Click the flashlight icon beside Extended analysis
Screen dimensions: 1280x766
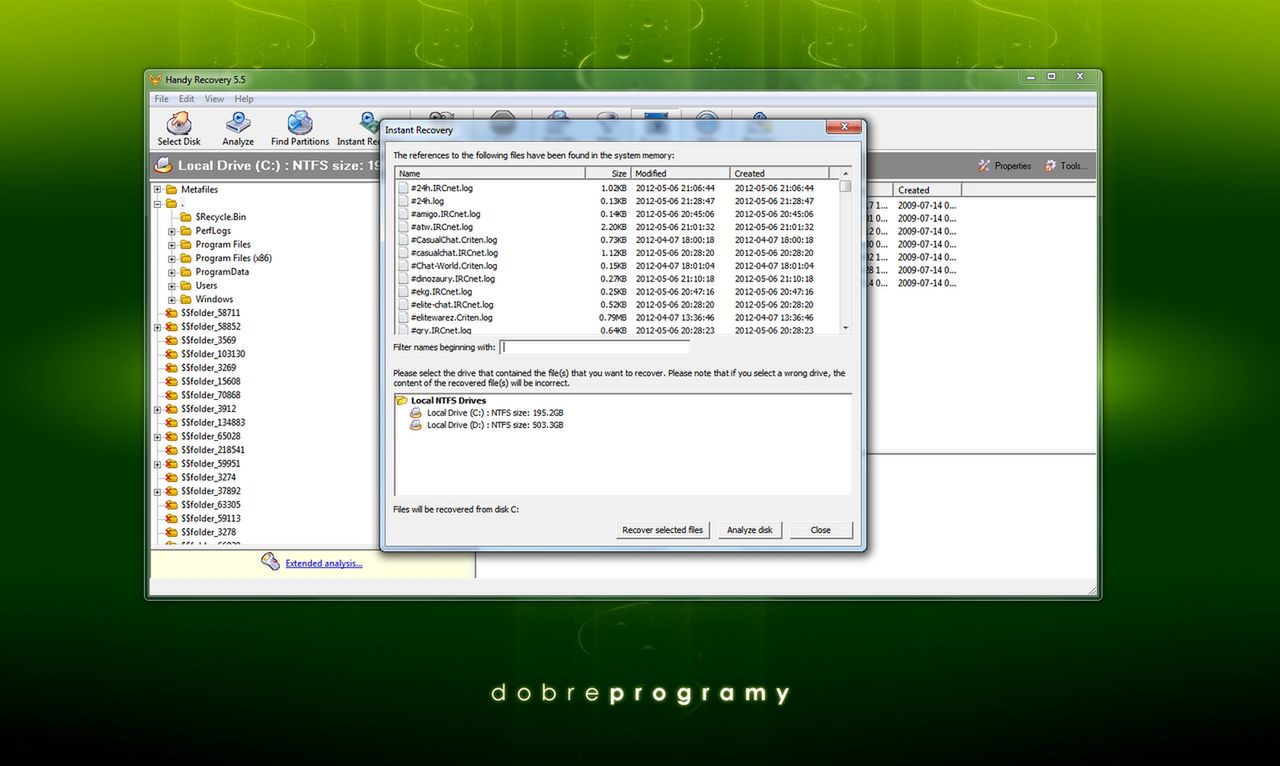(270, 562)
